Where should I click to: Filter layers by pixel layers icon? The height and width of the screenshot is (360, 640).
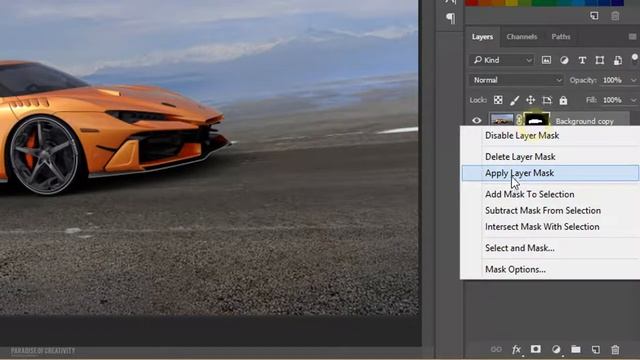click(x=546, y=60)
